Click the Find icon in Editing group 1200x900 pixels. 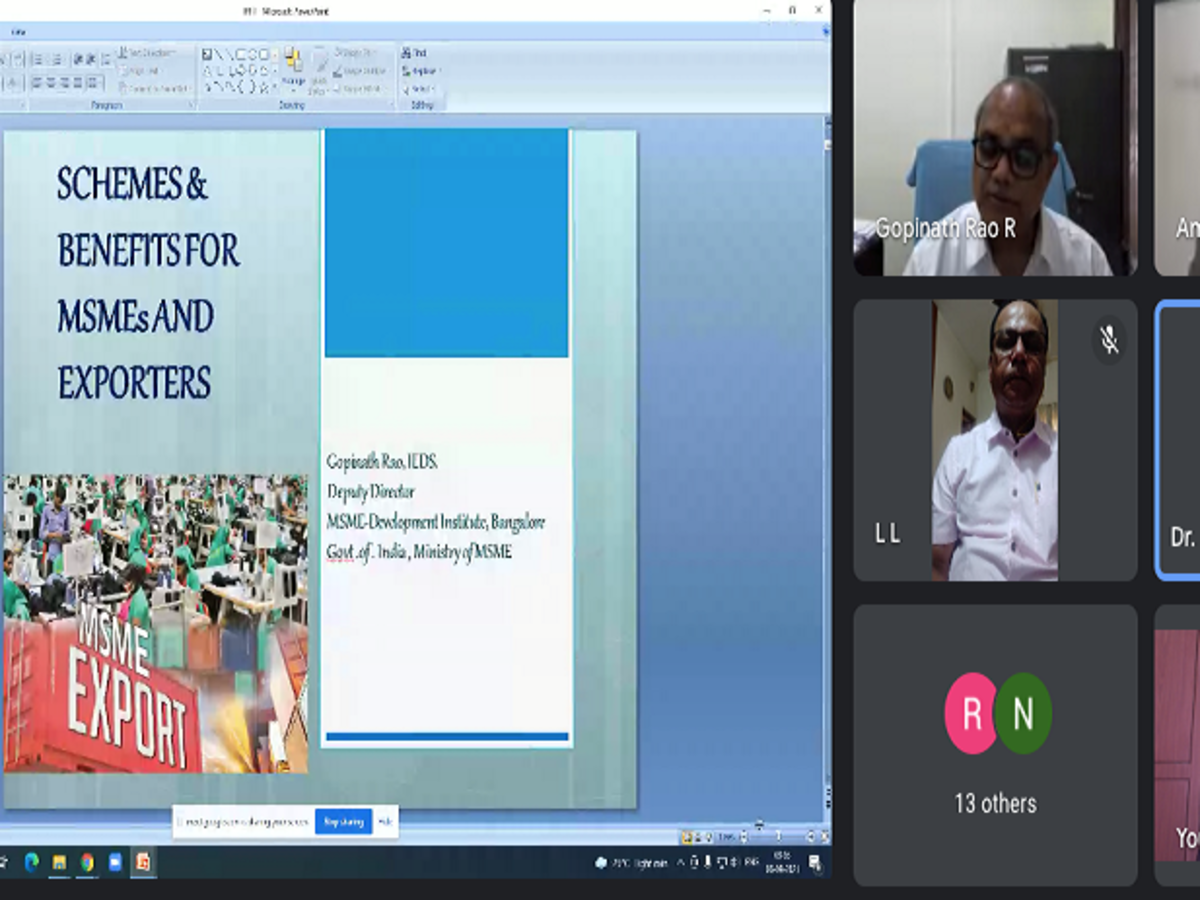click(x=416, y=53)
